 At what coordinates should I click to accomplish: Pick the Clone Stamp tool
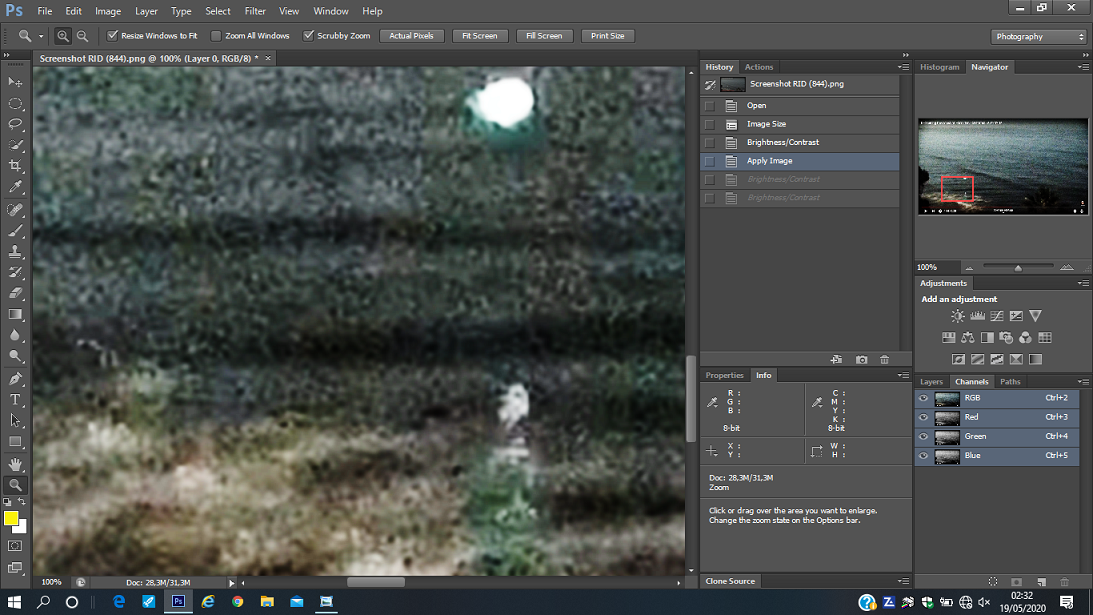15,251
